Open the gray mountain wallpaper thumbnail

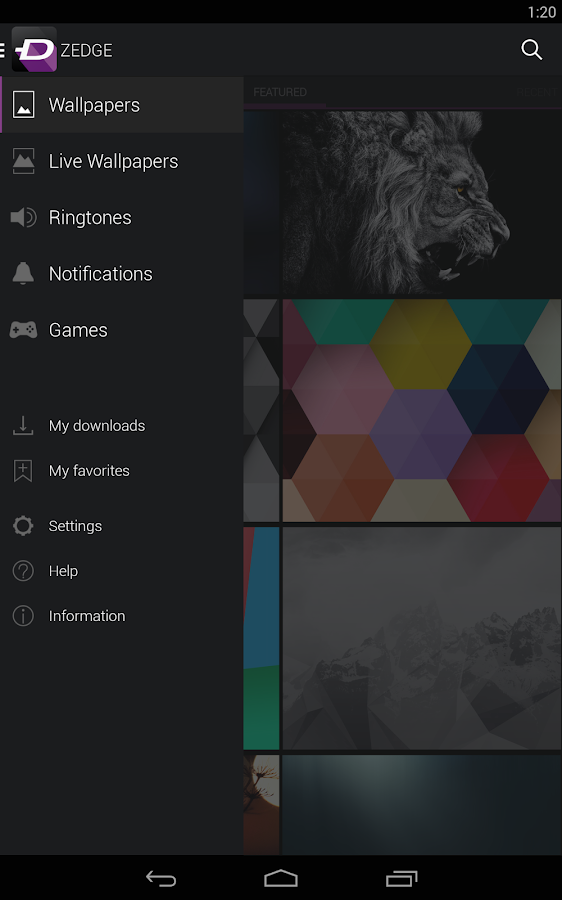pos(421,638)
